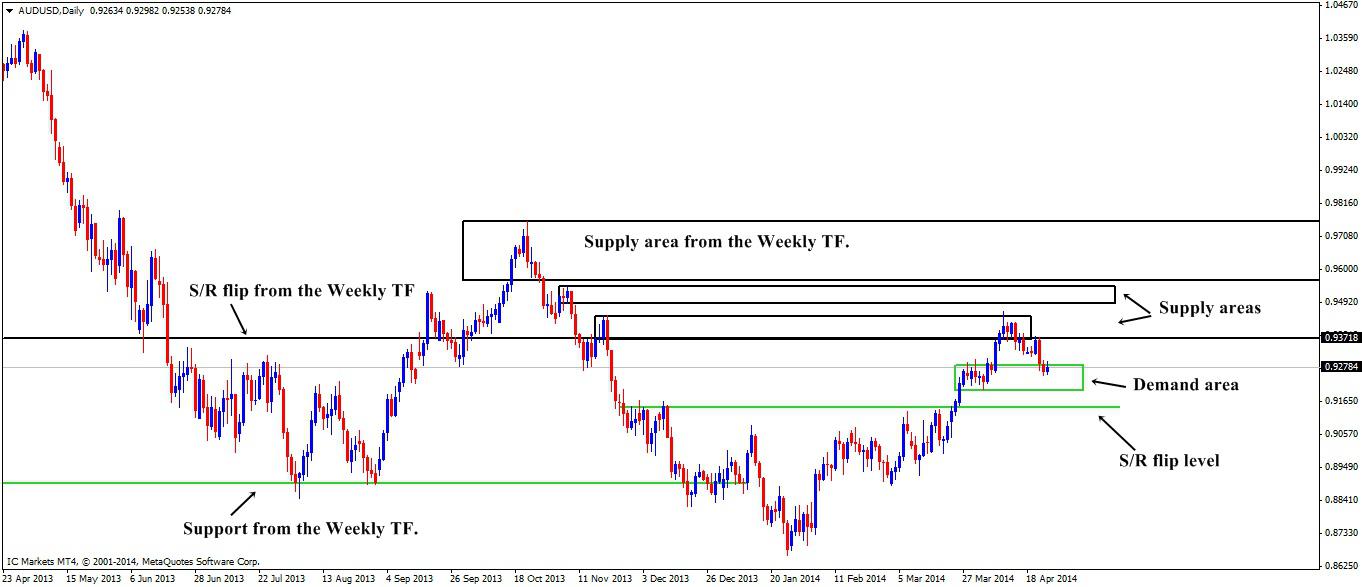Click the 6 Jun 2013 date on time axis

[x=154, y=579]
